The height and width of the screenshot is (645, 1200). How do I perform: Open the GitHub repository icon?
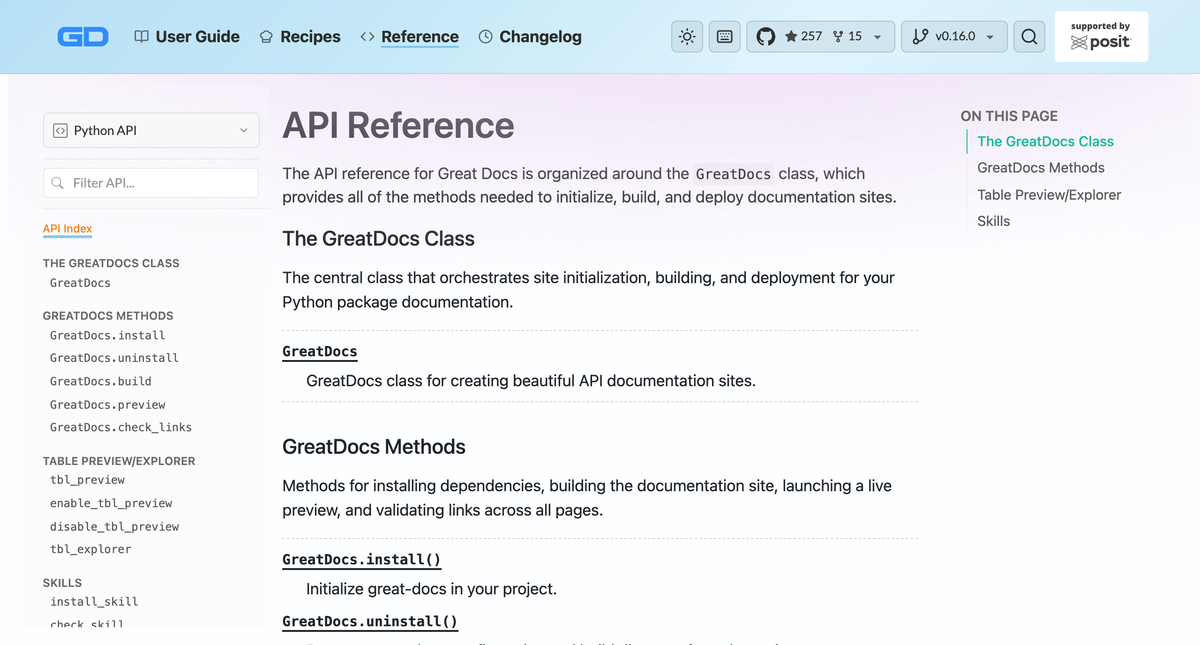click(x=766, y=37)
